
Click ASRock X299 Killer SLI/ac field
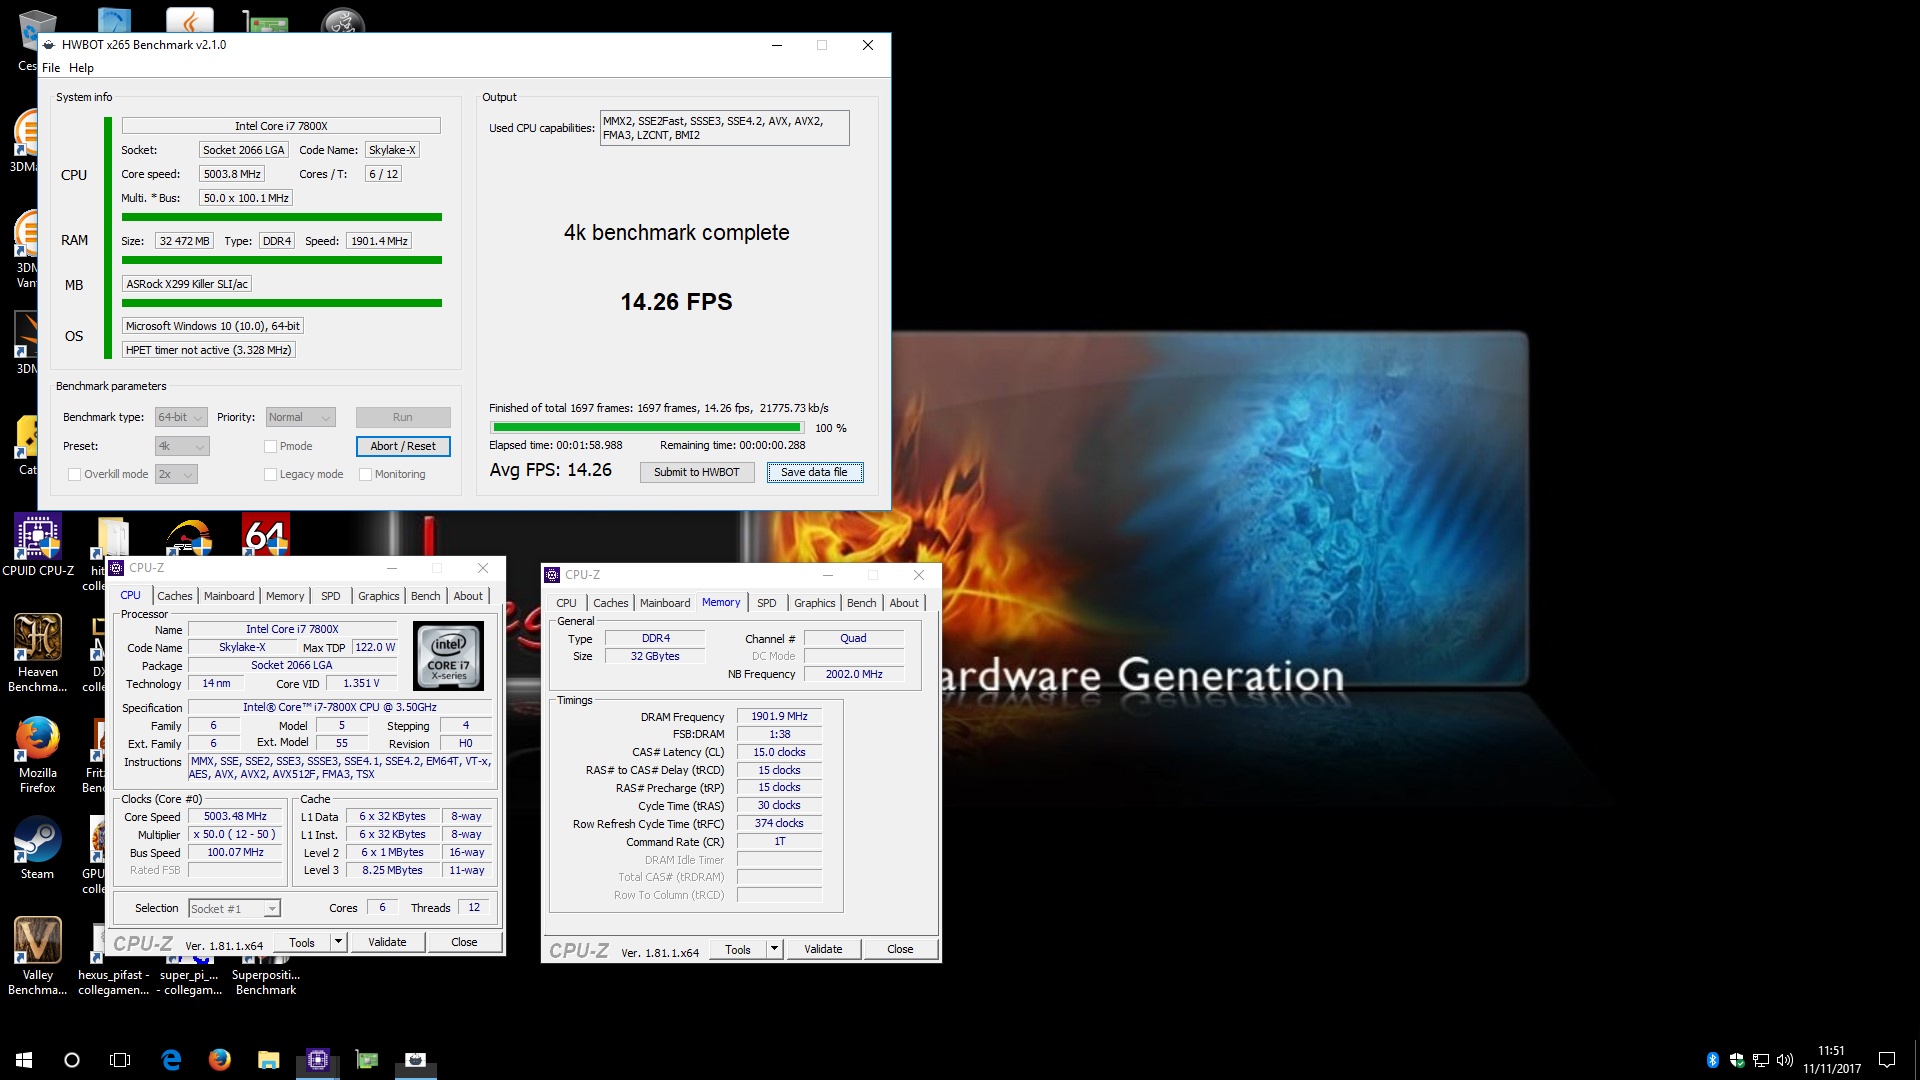[187, 284]
